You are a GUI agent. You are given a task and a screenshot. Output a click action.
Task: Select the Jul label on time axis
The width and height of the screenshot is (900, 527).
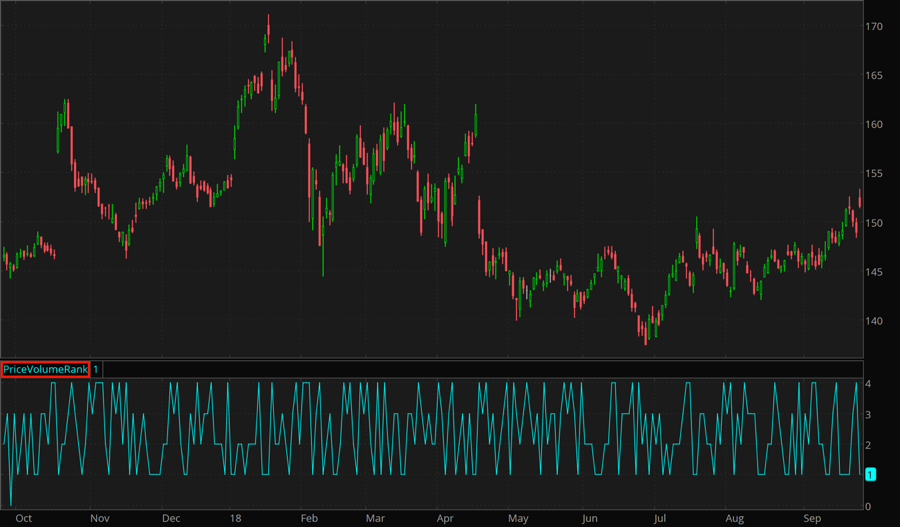660,518
